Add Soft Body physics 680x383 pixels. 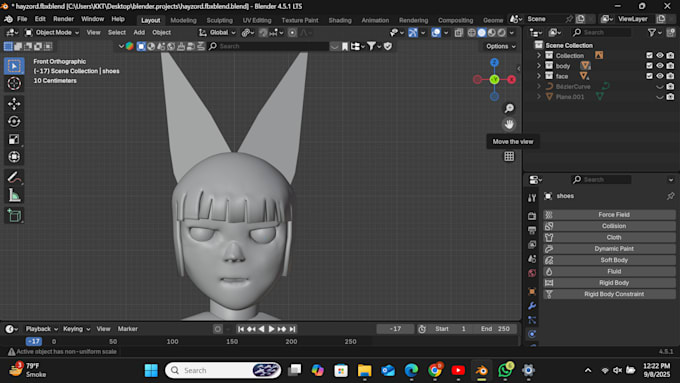(x=609, y=260)
